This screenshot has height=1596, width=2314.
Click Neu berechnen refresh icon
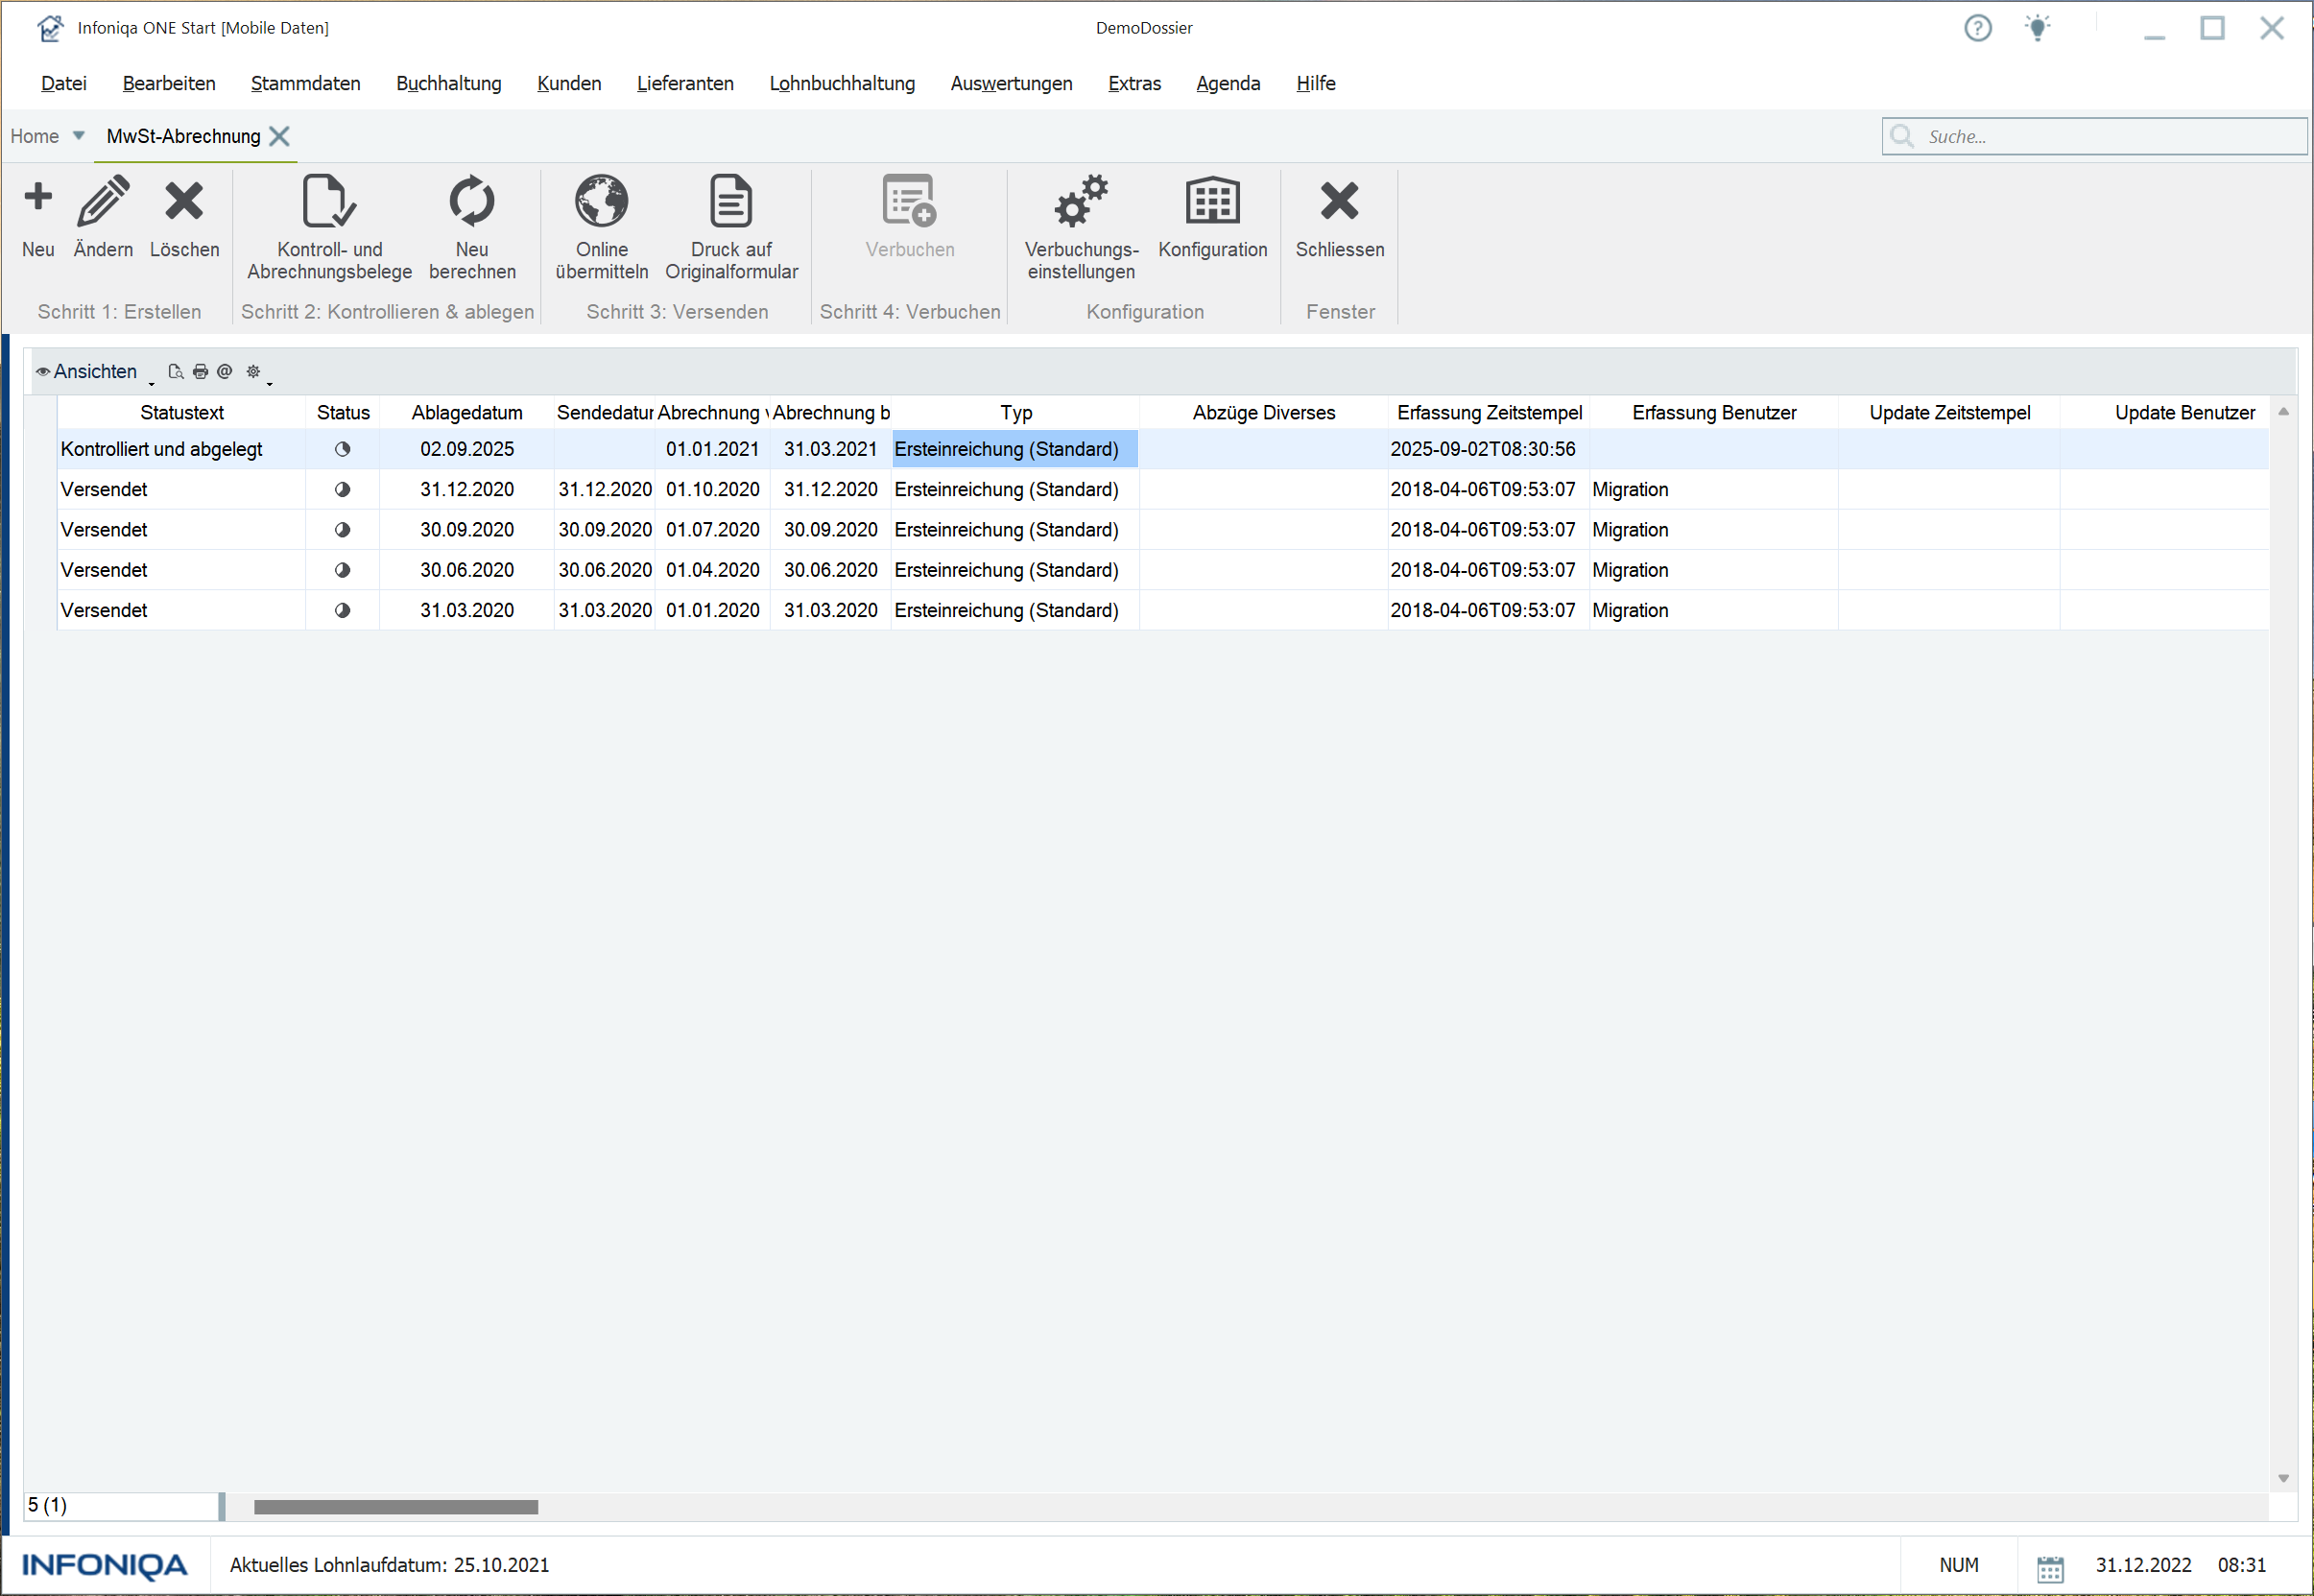(x=471, y=201)
